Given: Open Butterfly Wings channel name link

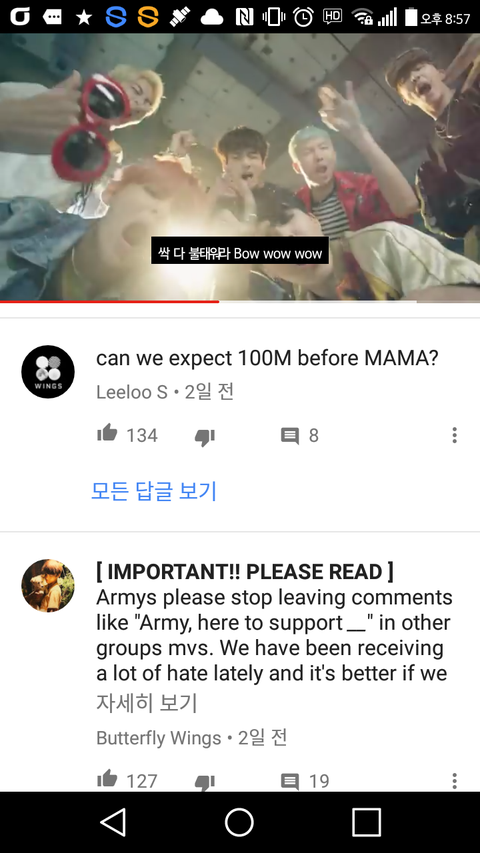Looking at the screenshot, I should click(x=159, y=738).
